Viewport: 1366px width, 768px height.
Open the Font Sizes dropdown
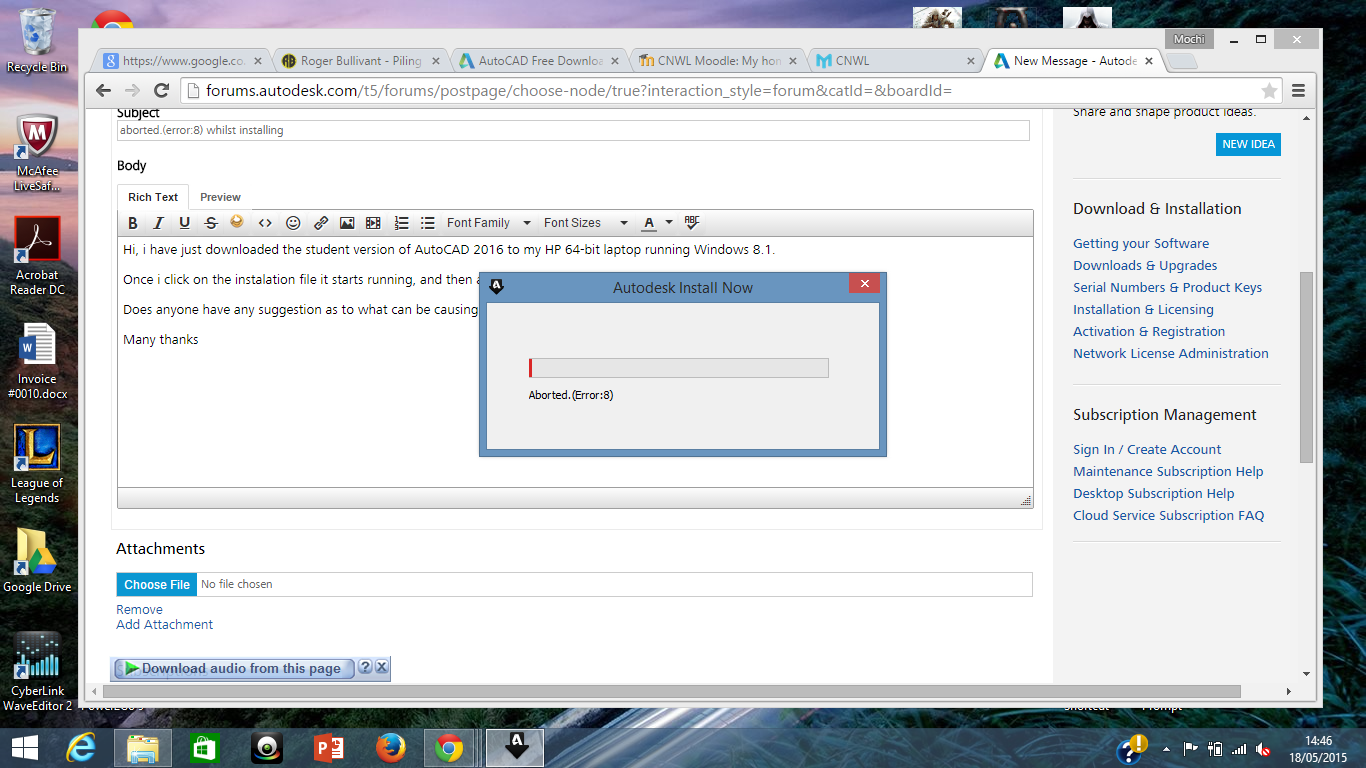pyautogui.click(x=586, y=223)
